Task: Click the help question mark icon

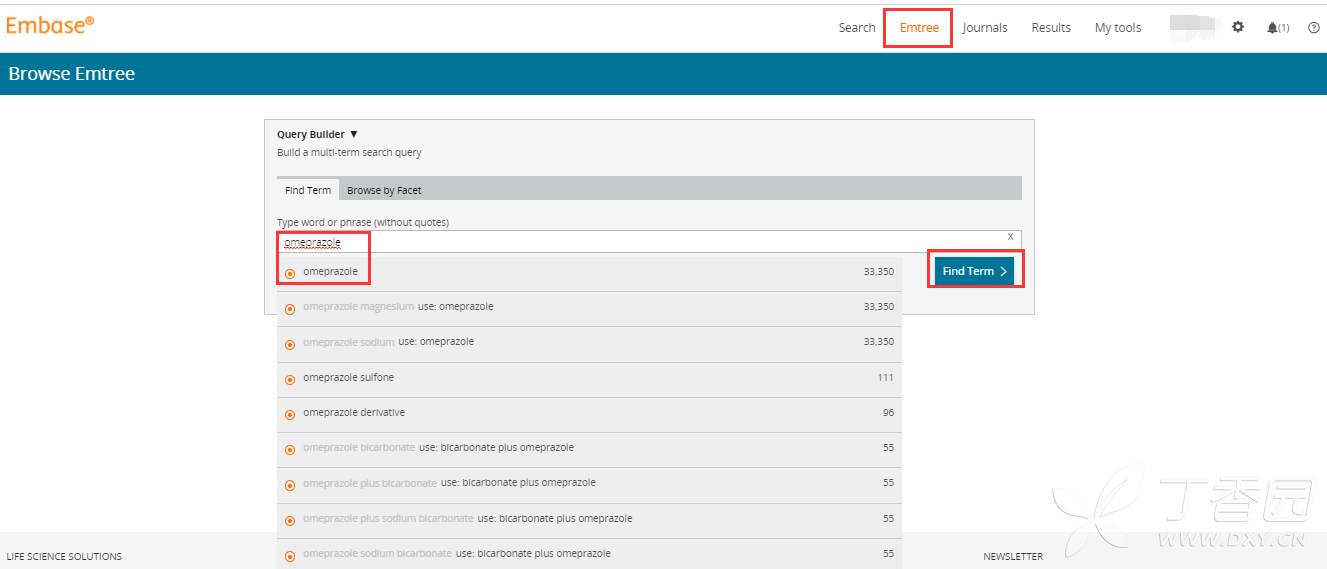Action: coord(1314,28)
